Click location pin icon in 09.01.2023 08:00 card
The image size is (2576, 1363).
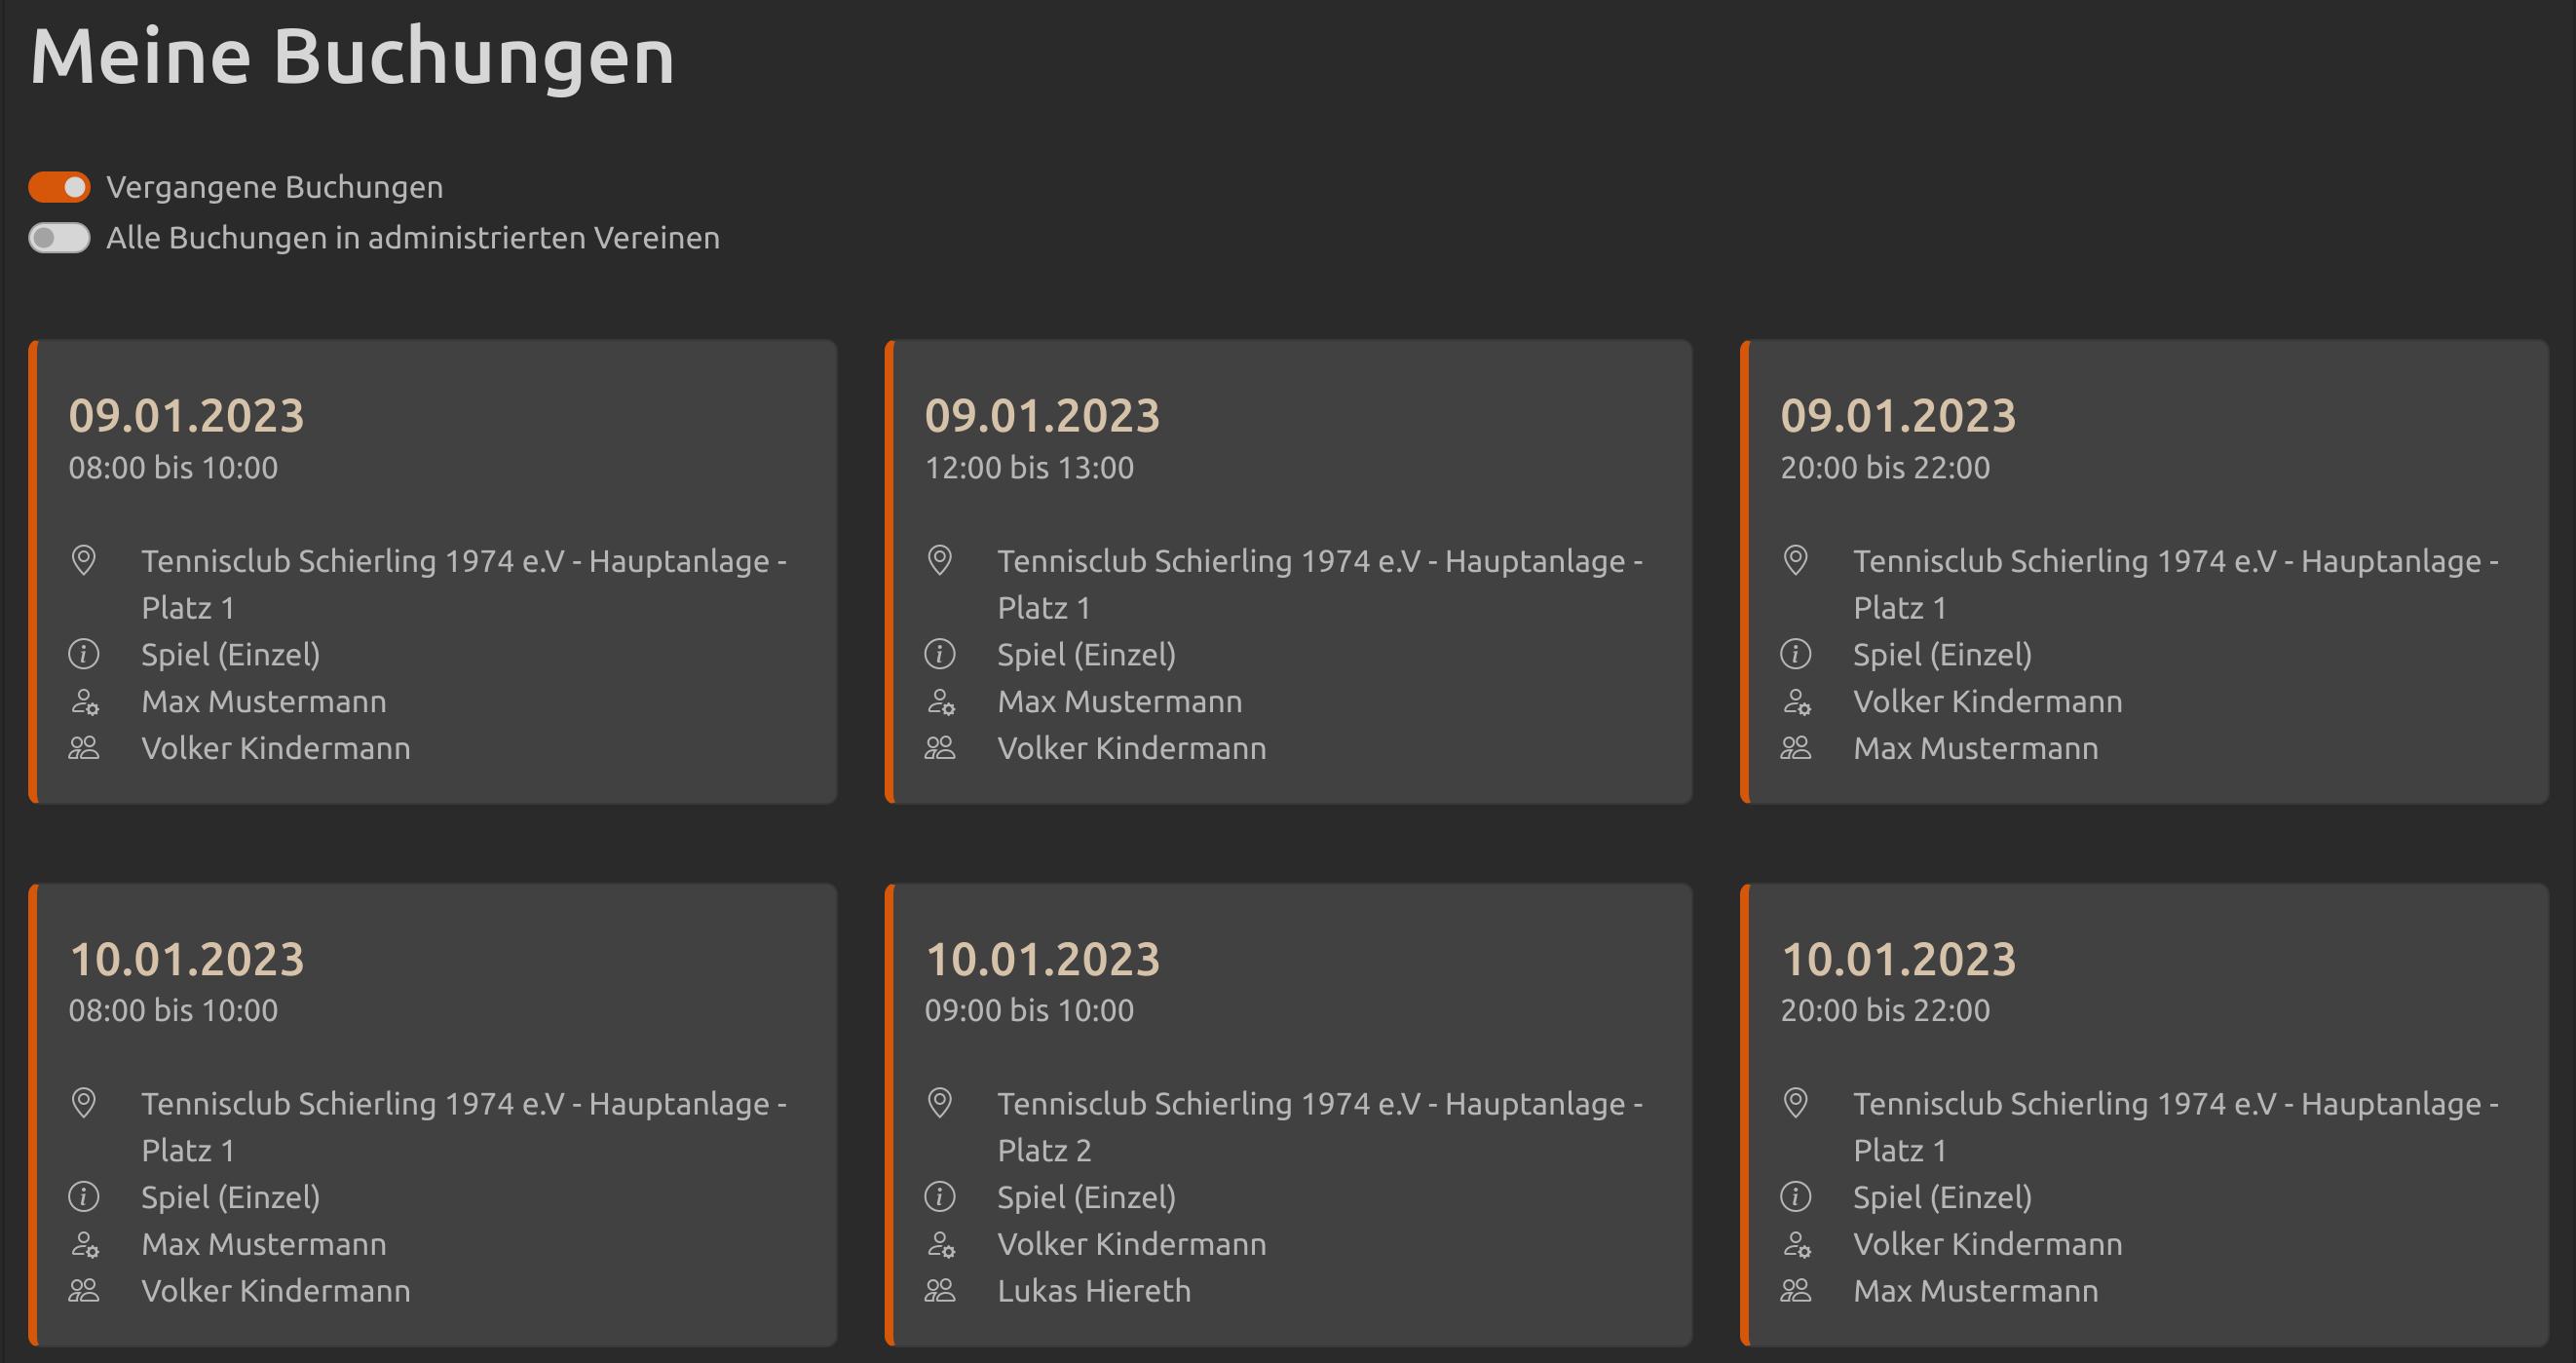point(84,560)
